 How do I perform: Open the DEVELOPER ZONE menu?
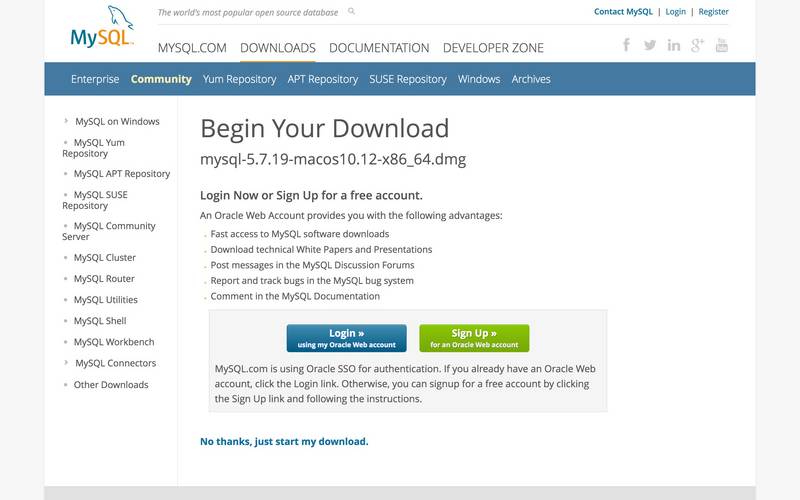point(493,48)
